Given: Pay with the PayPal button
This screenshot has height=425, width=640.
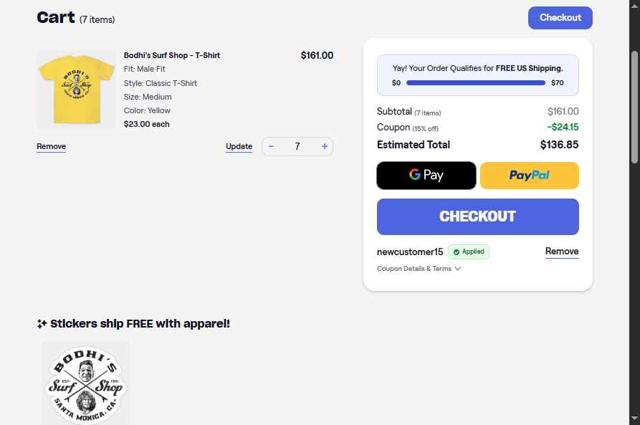Looking at the screenshot, I should click(529, 175).
